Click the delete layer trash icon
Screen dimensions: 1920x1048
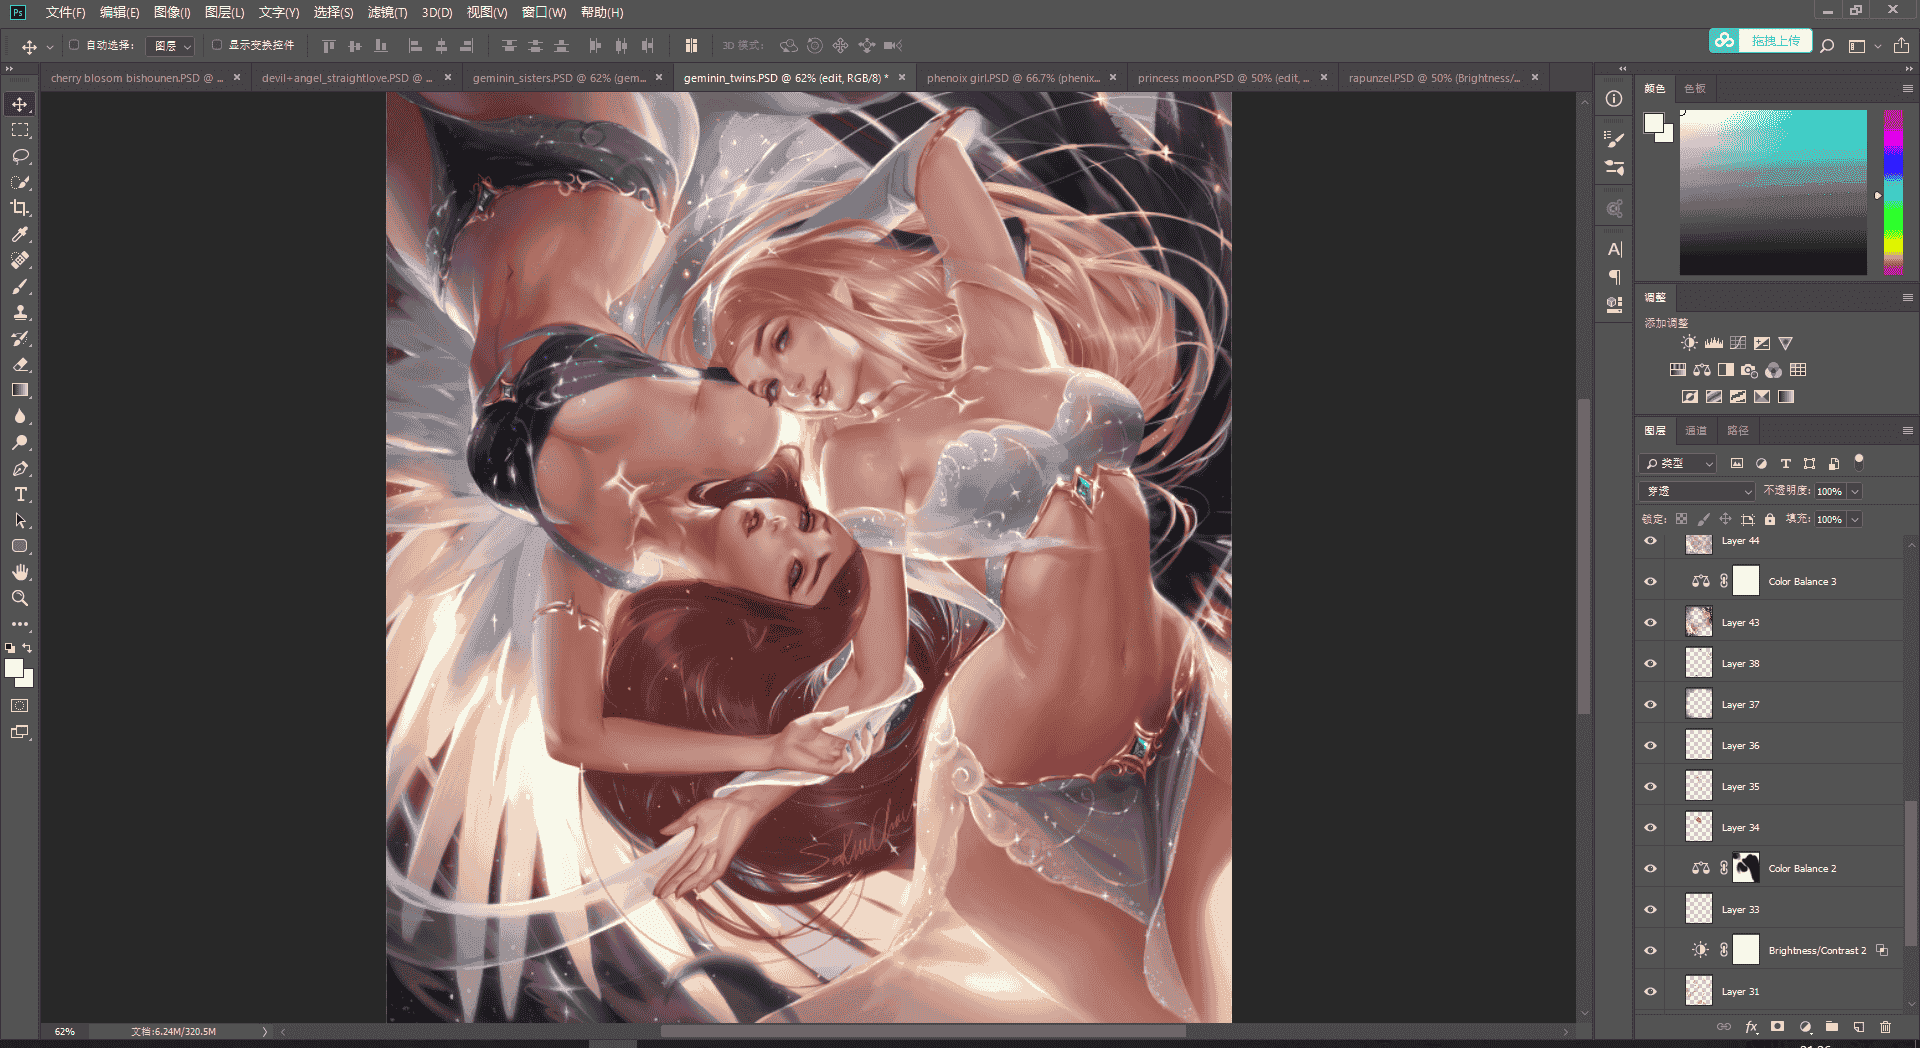(1885, 1027)
